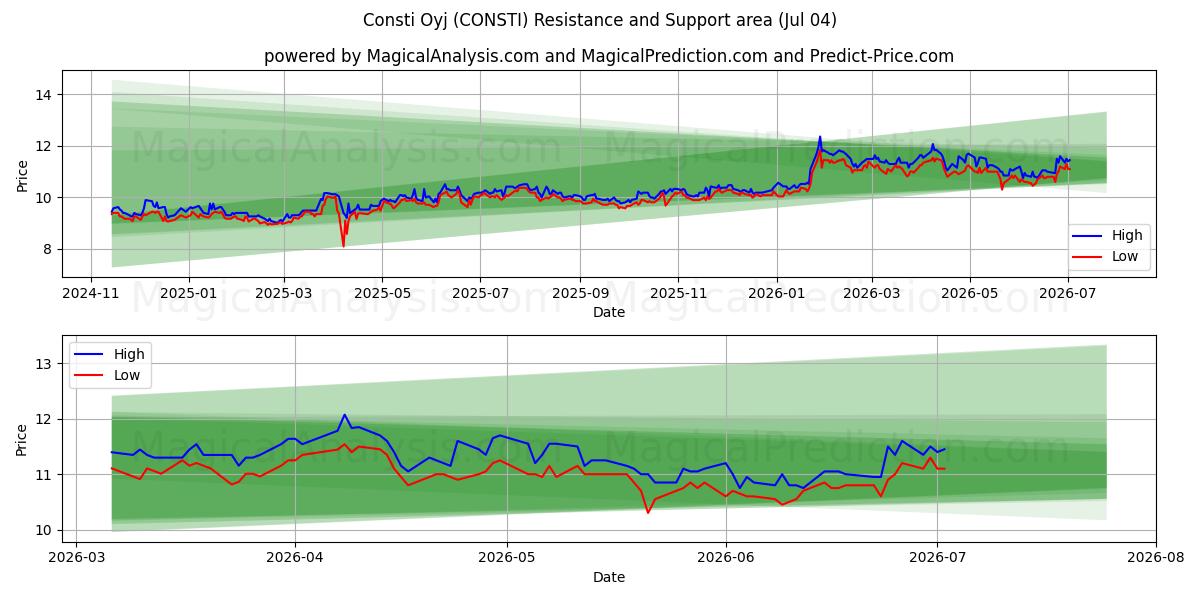The height and width of the screenshot is (600, 1200).
Task: Click the '2026-04' date tick on the lower chart
Action: click(296, 558)
